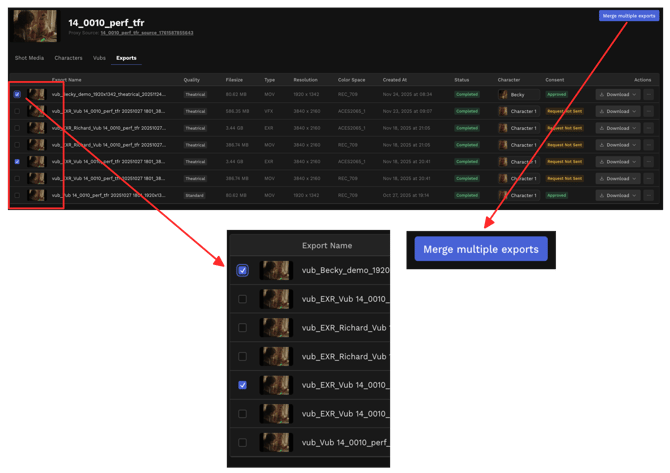This screenshot has height=473, width=670.
Task: Switch to the Shot Media tab
Action: (x=29, y=58)
